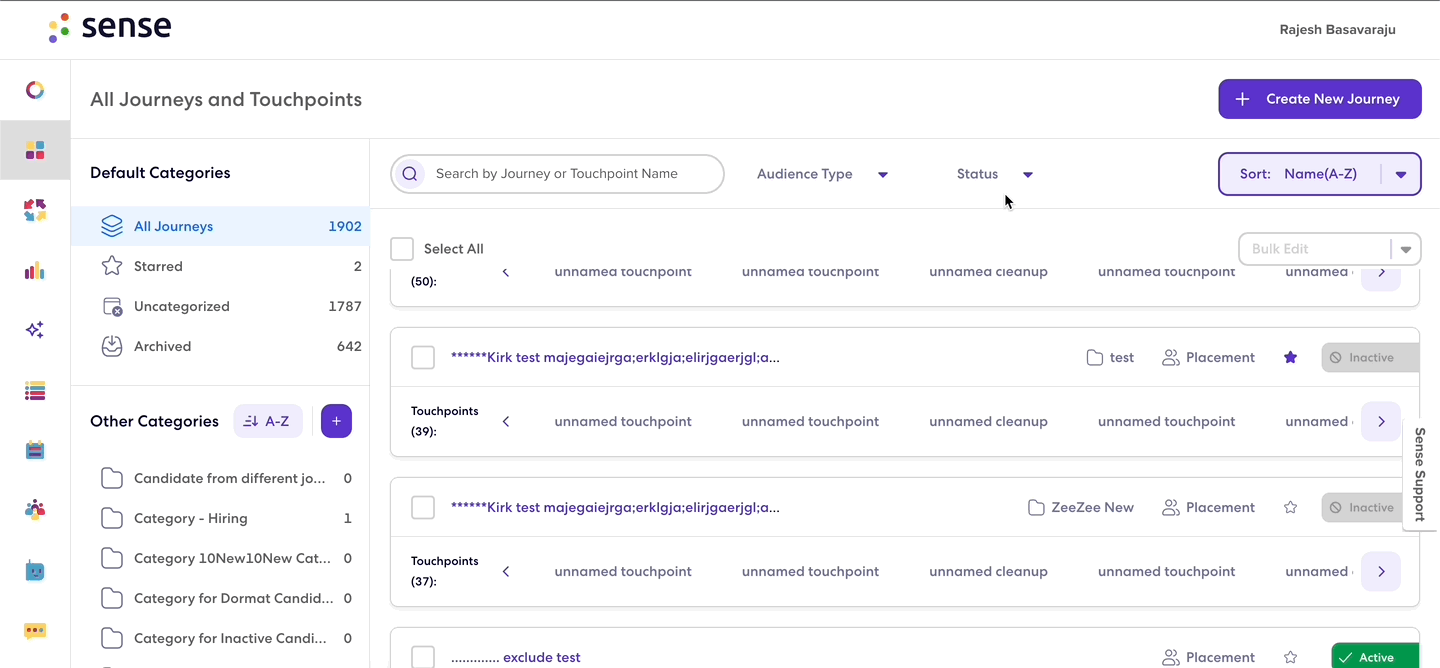Viewport: 1440px width, 668px height.
Task: Star the ZeeZee New journey
Action: (1290, 507)
